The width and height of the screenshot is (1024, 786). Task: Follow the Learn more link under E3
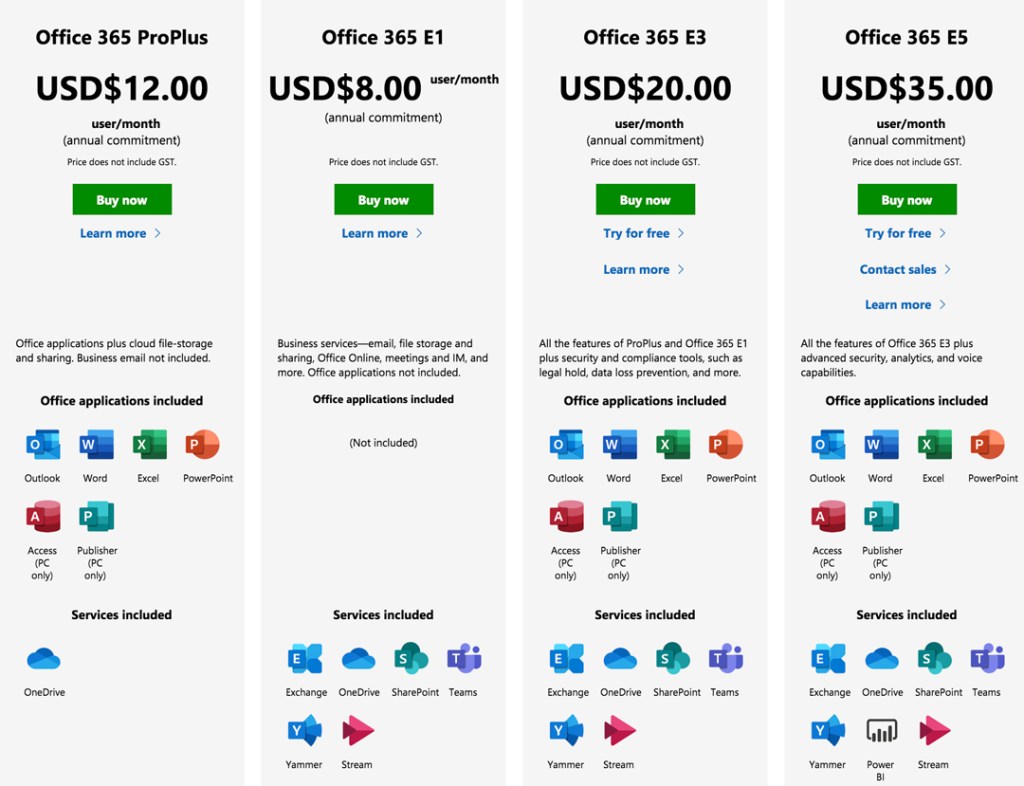(x=637, y=269)
